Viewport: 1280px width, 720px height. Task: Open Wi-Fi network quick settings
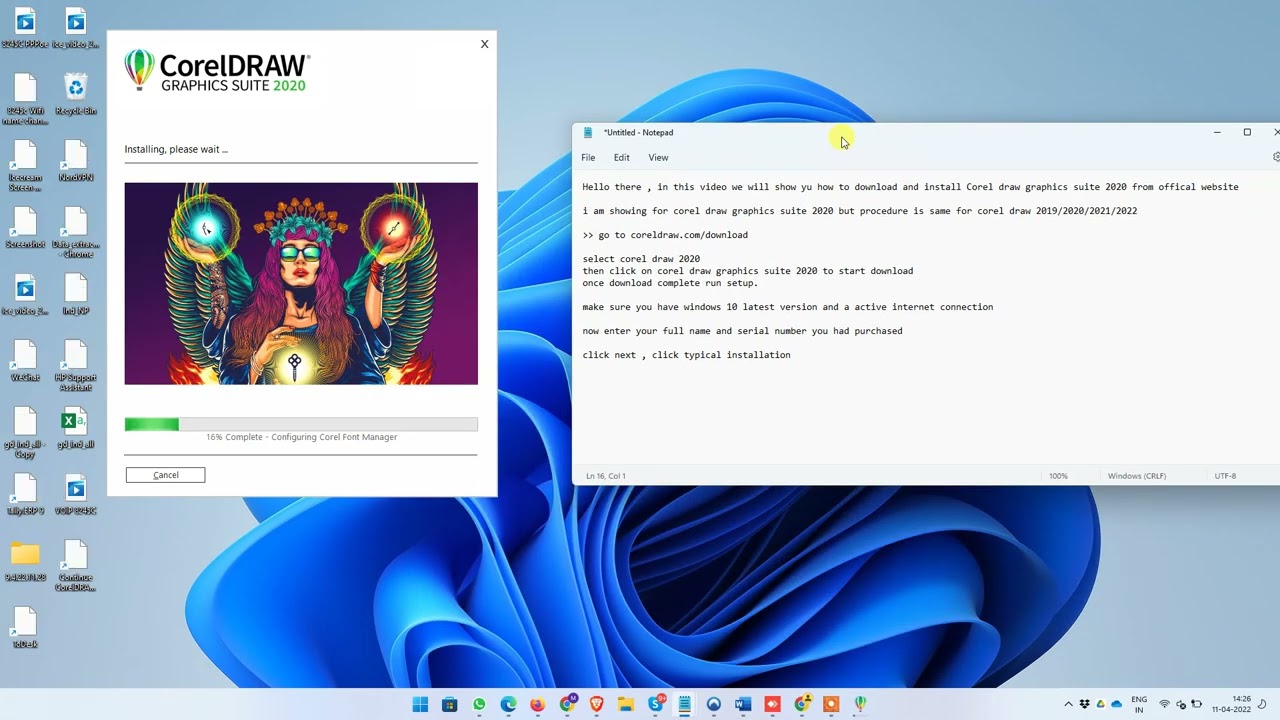pos(1165,704)
